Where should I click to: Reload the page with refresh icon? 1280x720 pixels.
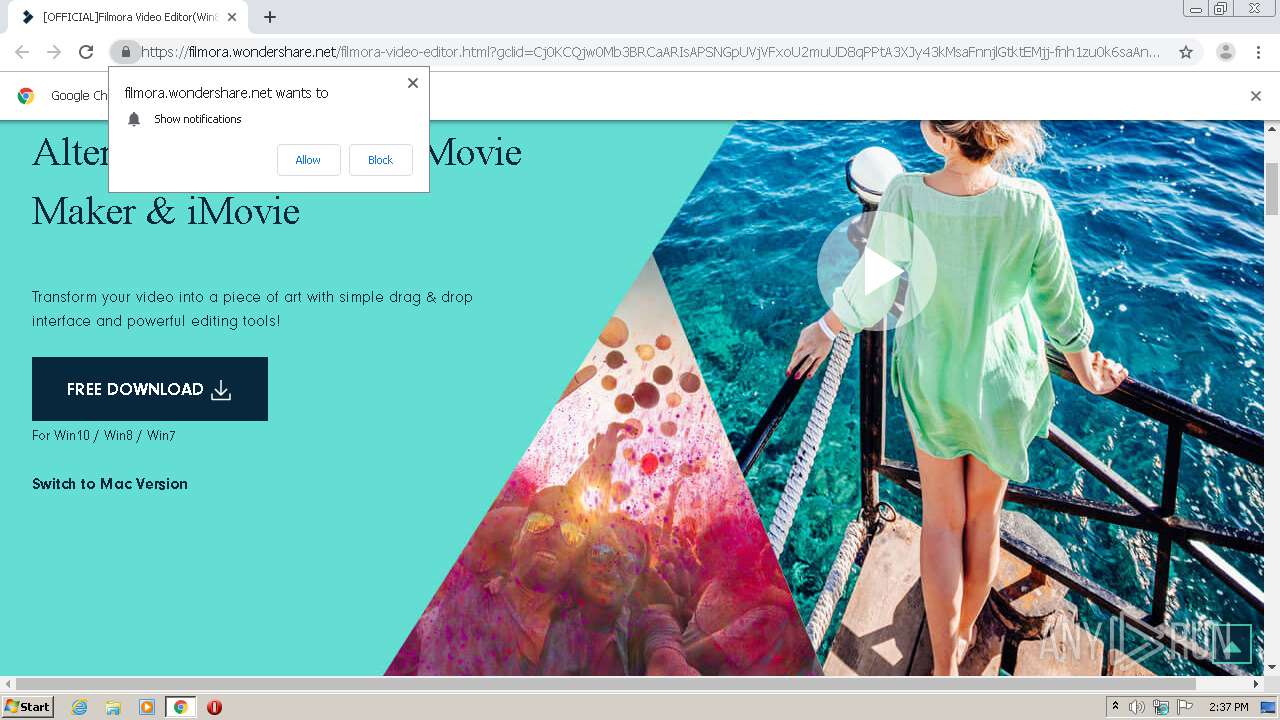click(x=86, y=52)
